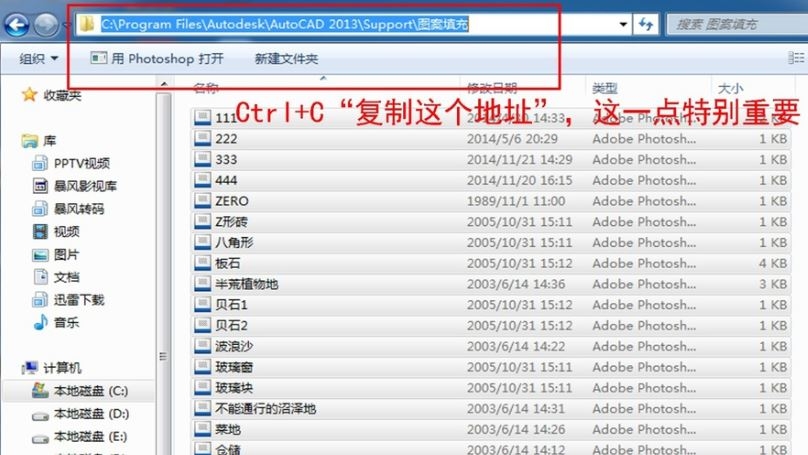Open 收藏夹 in the navigation pane

click(52, 95)
